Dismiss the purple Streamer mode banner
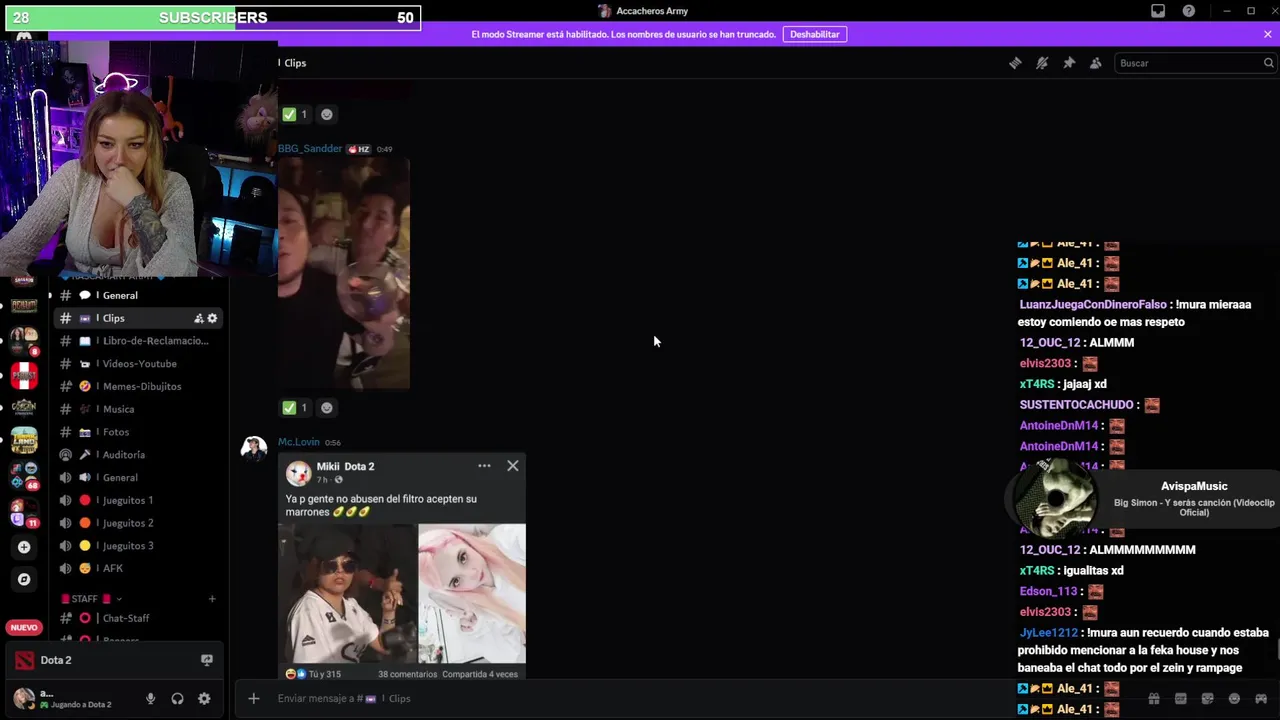Image resolution: width=1280 pixels, height=720 pixels. click(1268, 34)
